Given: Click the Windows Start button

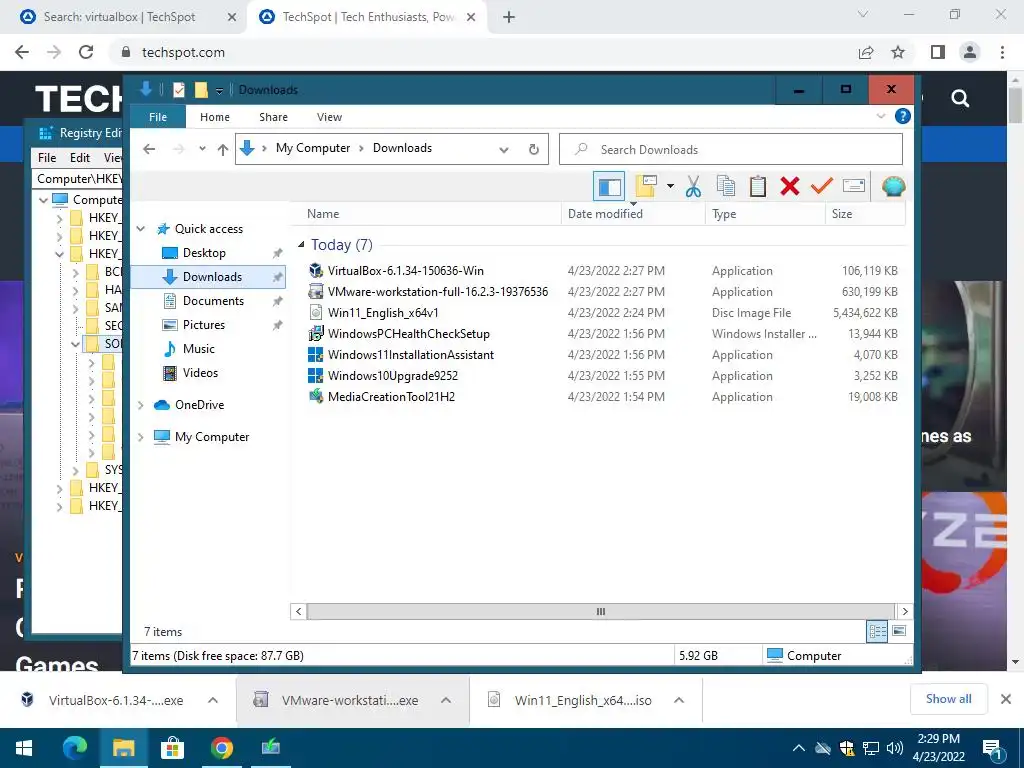Looking at the screenshot, I should coord(24,748).
